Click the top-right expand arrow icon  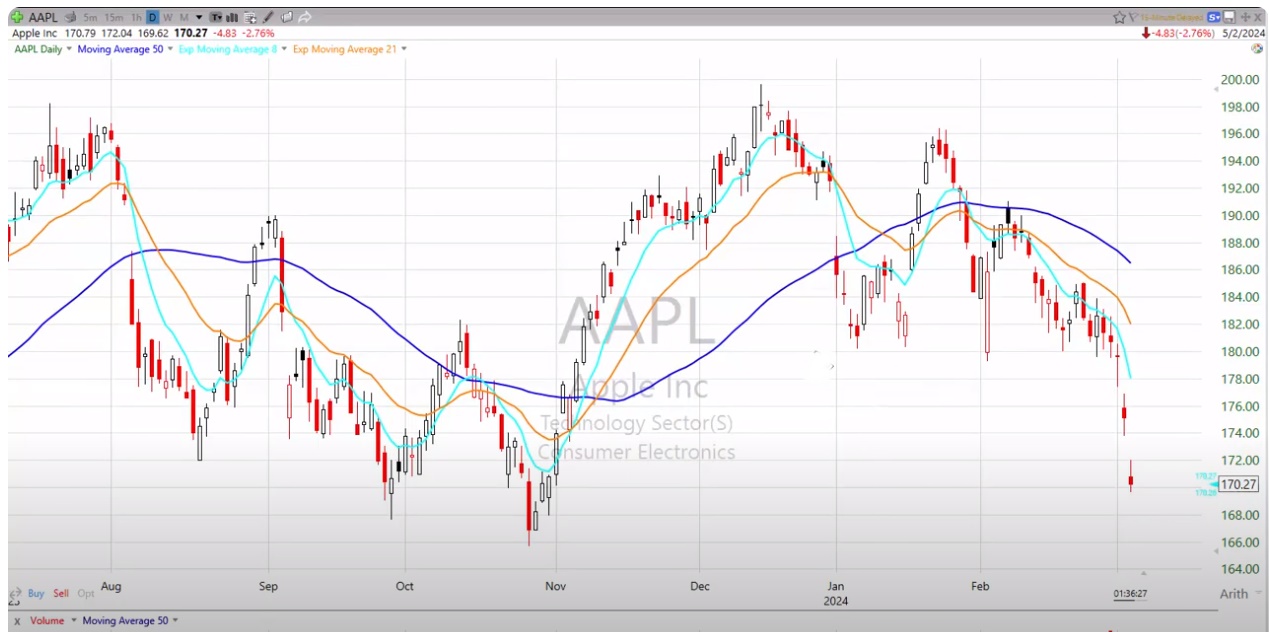click(x=1245, y=17)
